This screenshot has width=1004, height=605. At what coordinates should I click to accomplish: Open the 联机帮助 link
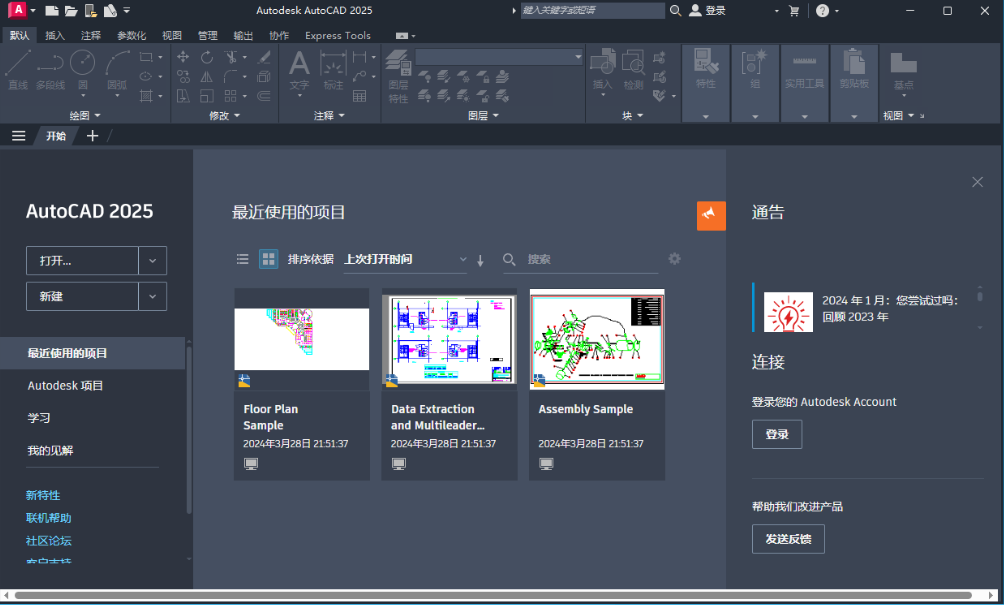click(49, 518)
